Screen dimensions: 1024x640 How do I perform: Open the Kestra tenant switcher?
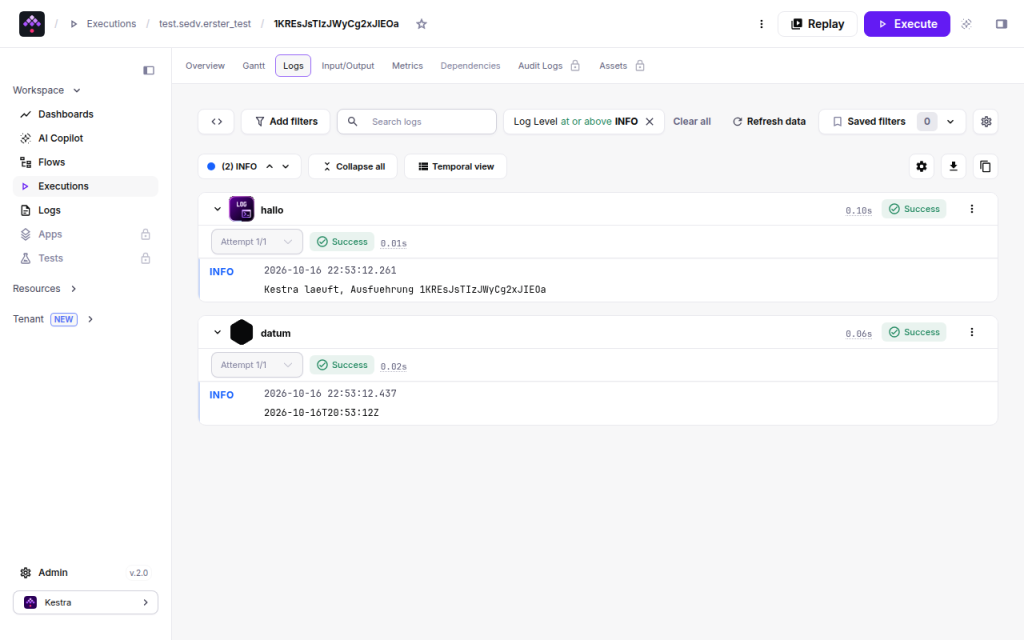click(x=86, y=603)
